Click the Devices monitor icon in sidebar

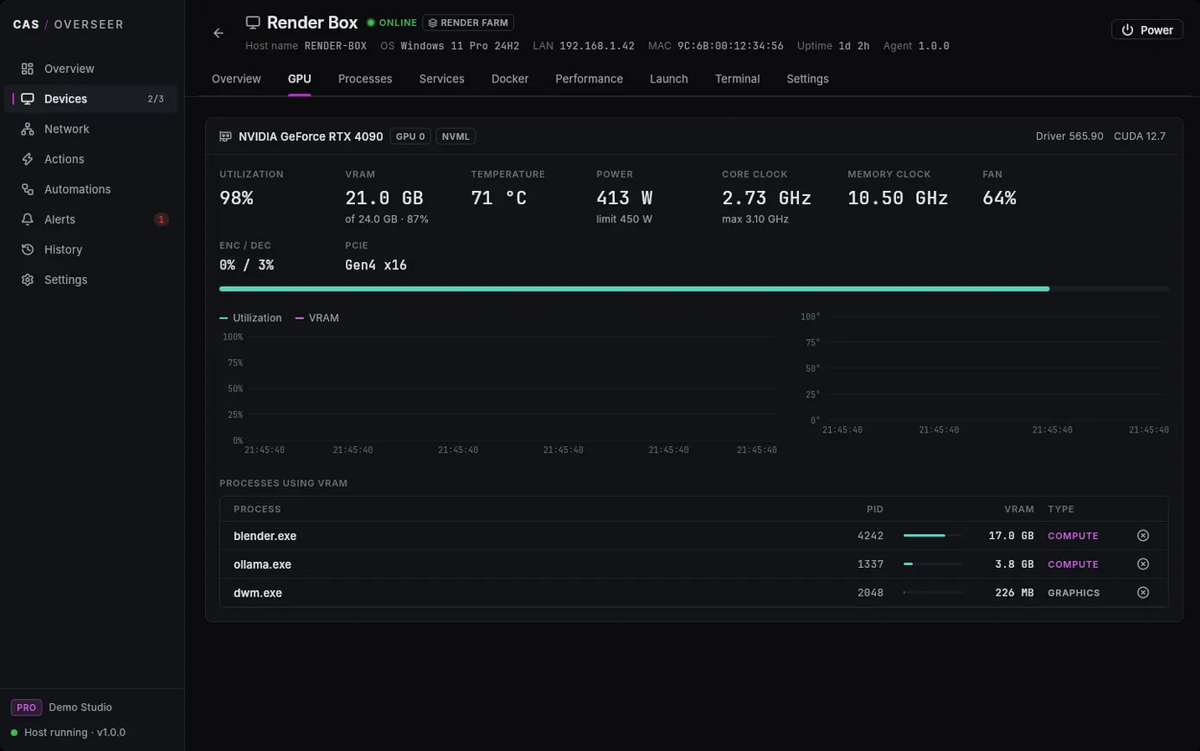tap(27, 99)
